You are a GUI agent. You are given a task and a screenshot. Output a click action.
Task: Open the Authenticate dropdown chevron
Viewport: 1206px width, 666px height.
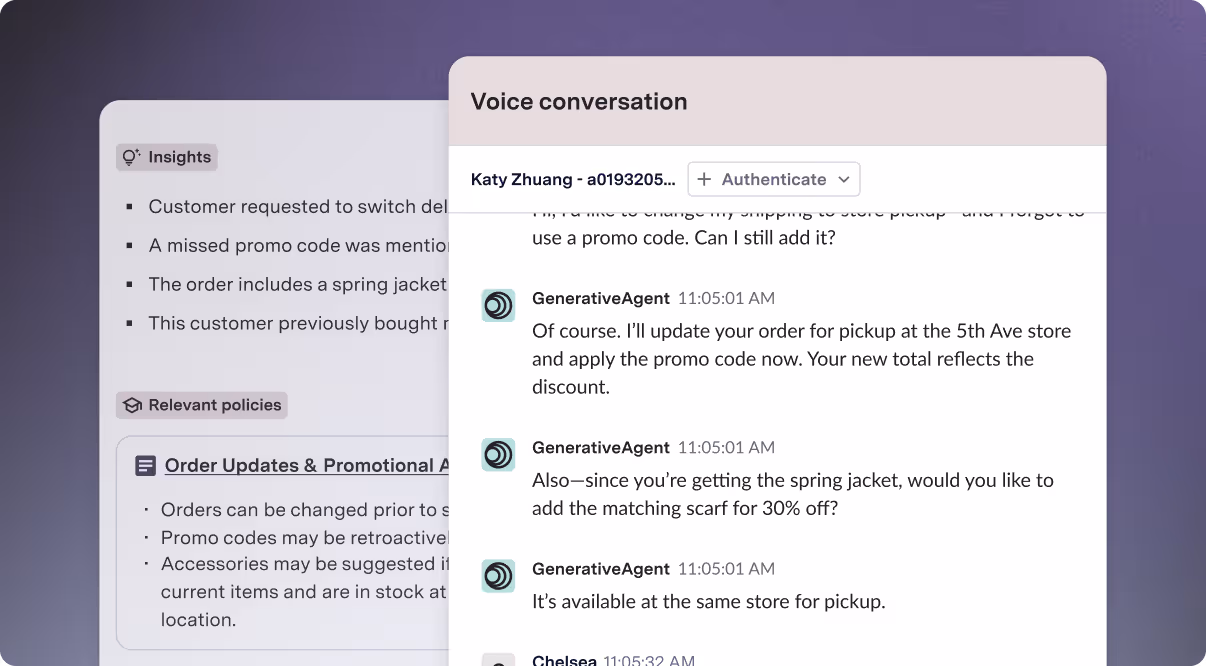click(x=843, y=179)
